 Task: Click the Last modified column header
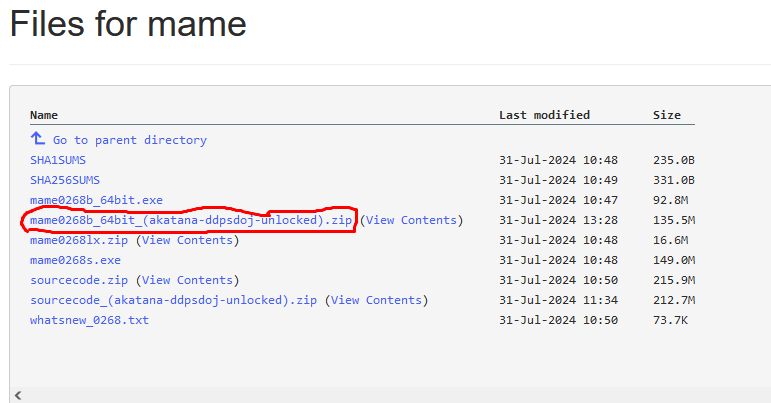click(544, 115)
